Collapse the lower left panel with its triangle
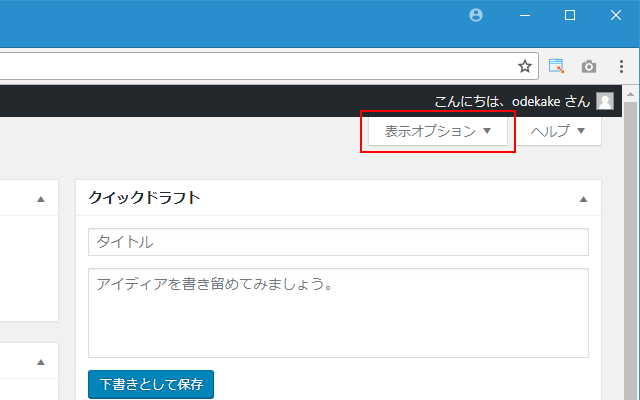The width and height of the screenshot is (640, 400). coord(41,362)
